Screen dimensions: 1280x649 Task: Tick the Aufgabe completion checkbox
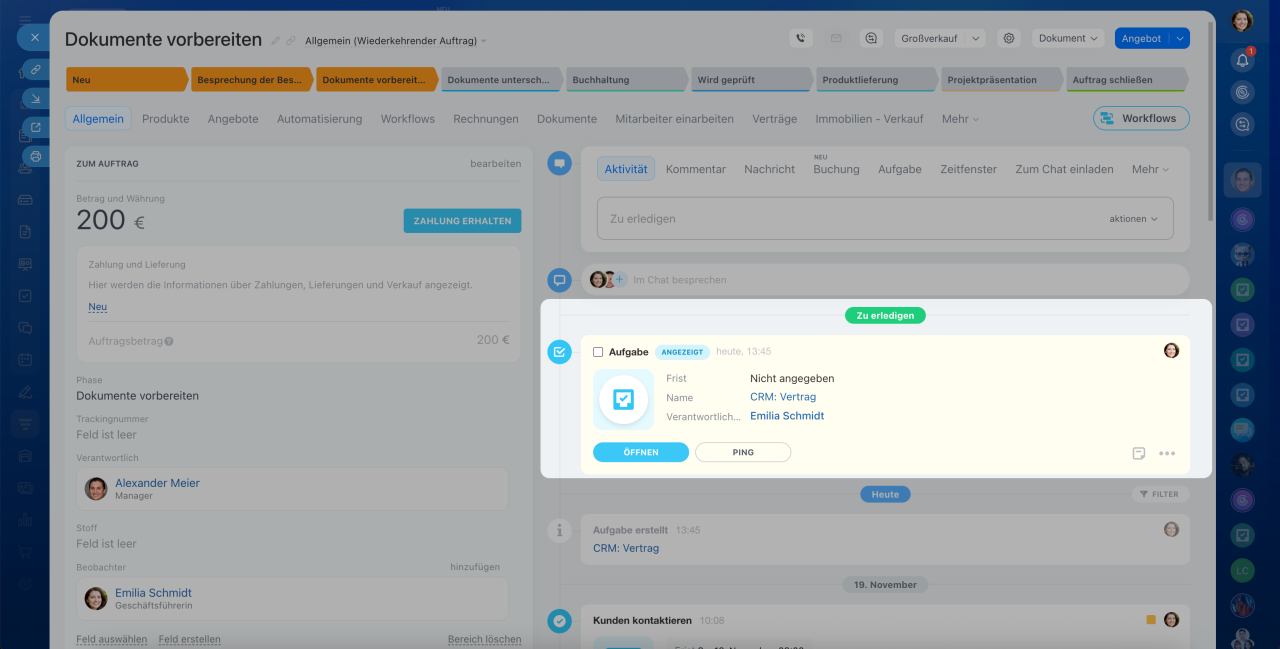point(598,352)
